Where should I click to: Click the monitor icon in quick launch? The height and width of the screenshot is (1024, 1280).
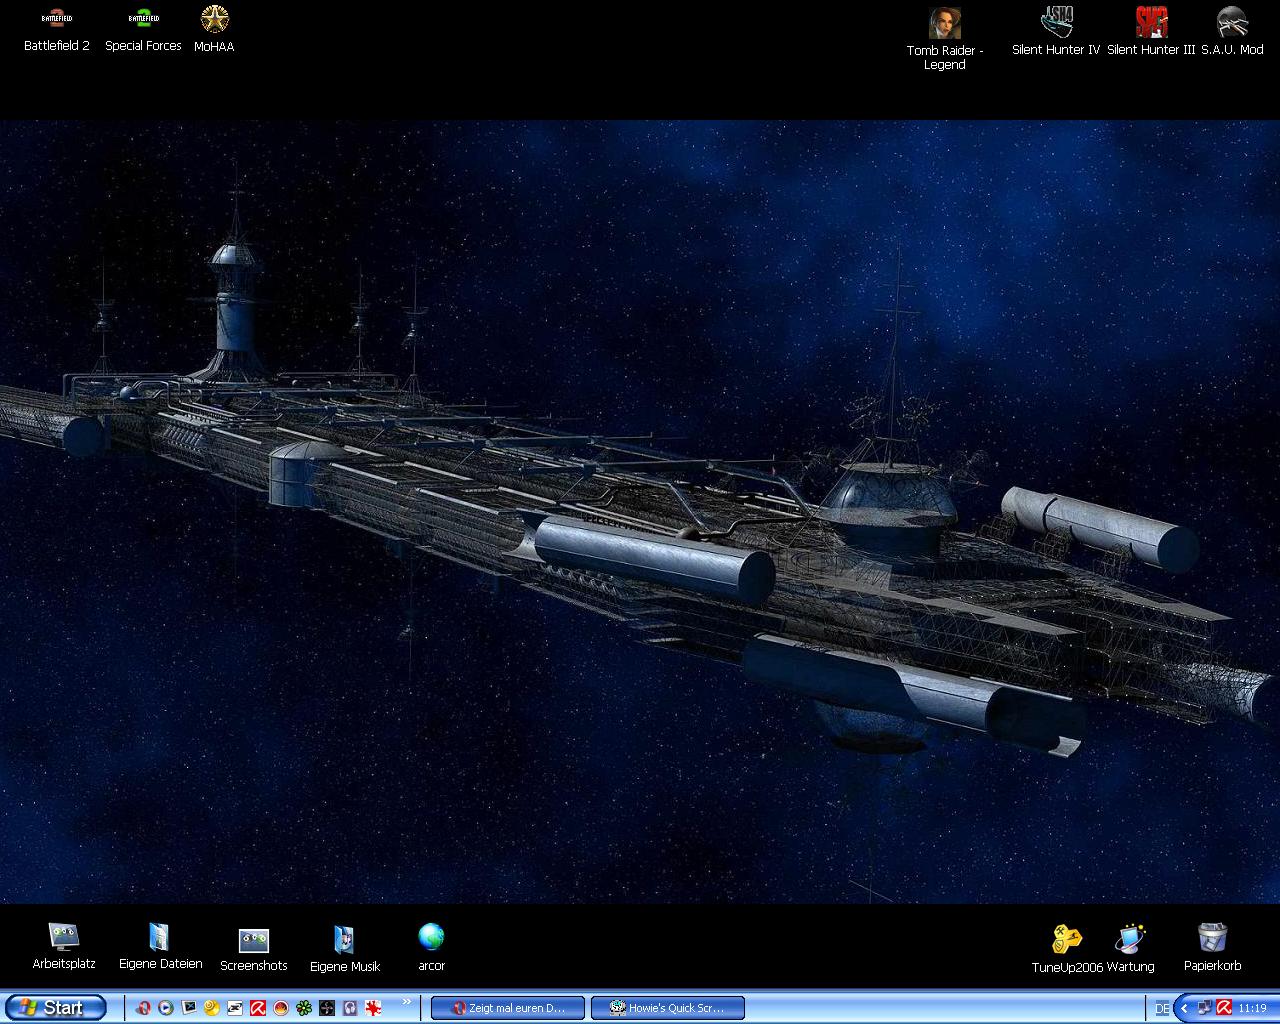pyautogui.click(x=189, y=1008)
